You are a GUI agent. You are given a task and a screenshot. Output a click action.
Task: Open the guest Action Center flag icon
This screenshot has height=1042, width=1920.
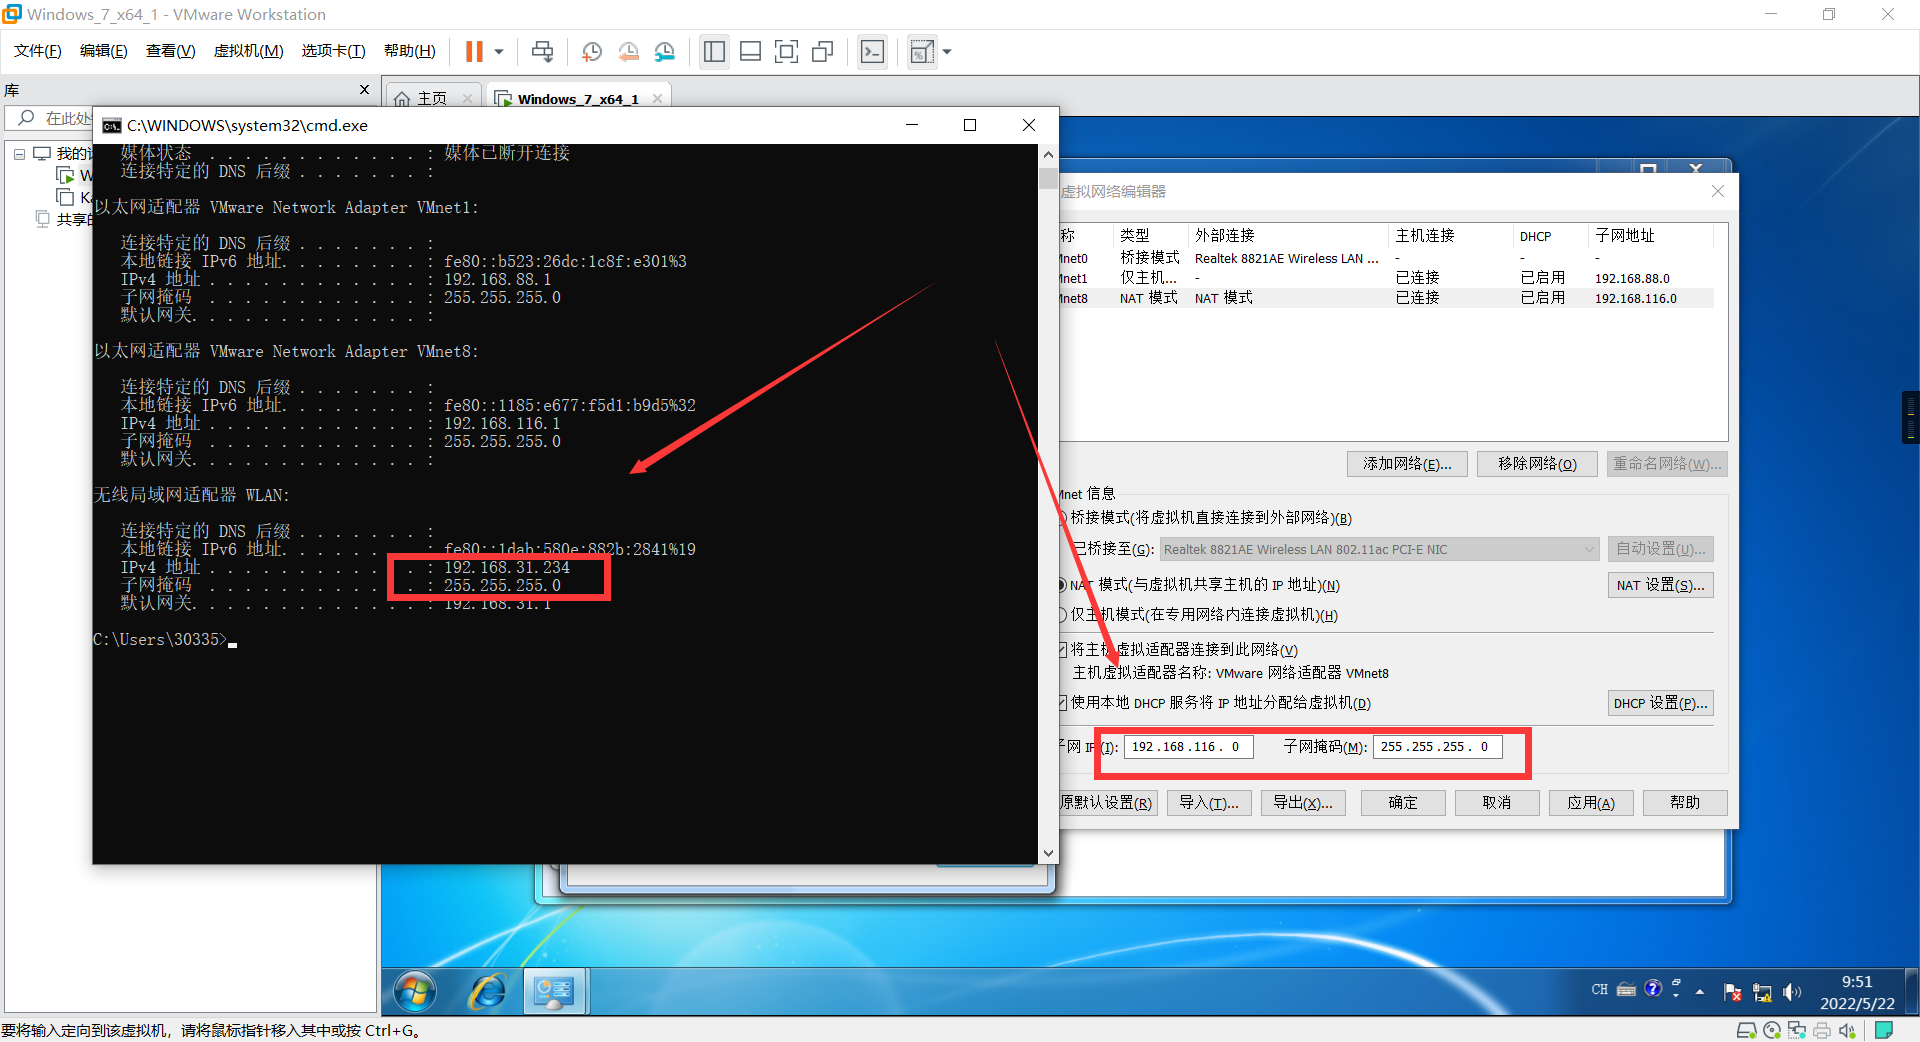pos(1733,992)
